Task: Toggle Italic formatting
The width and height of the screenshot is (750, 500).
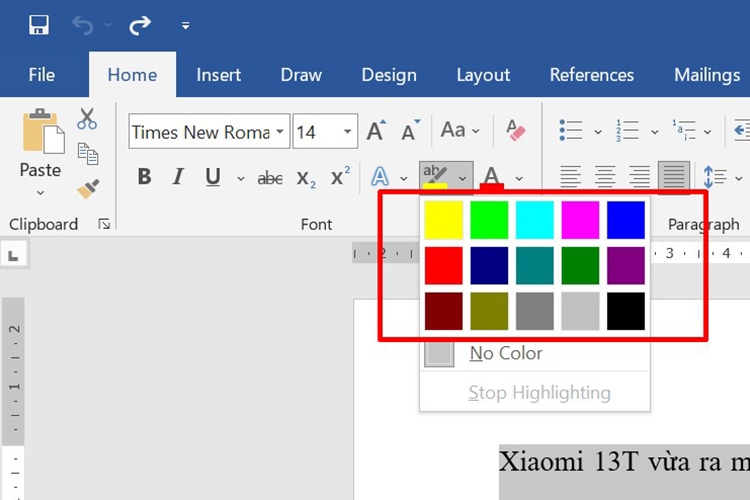Action: pos(178,177)
